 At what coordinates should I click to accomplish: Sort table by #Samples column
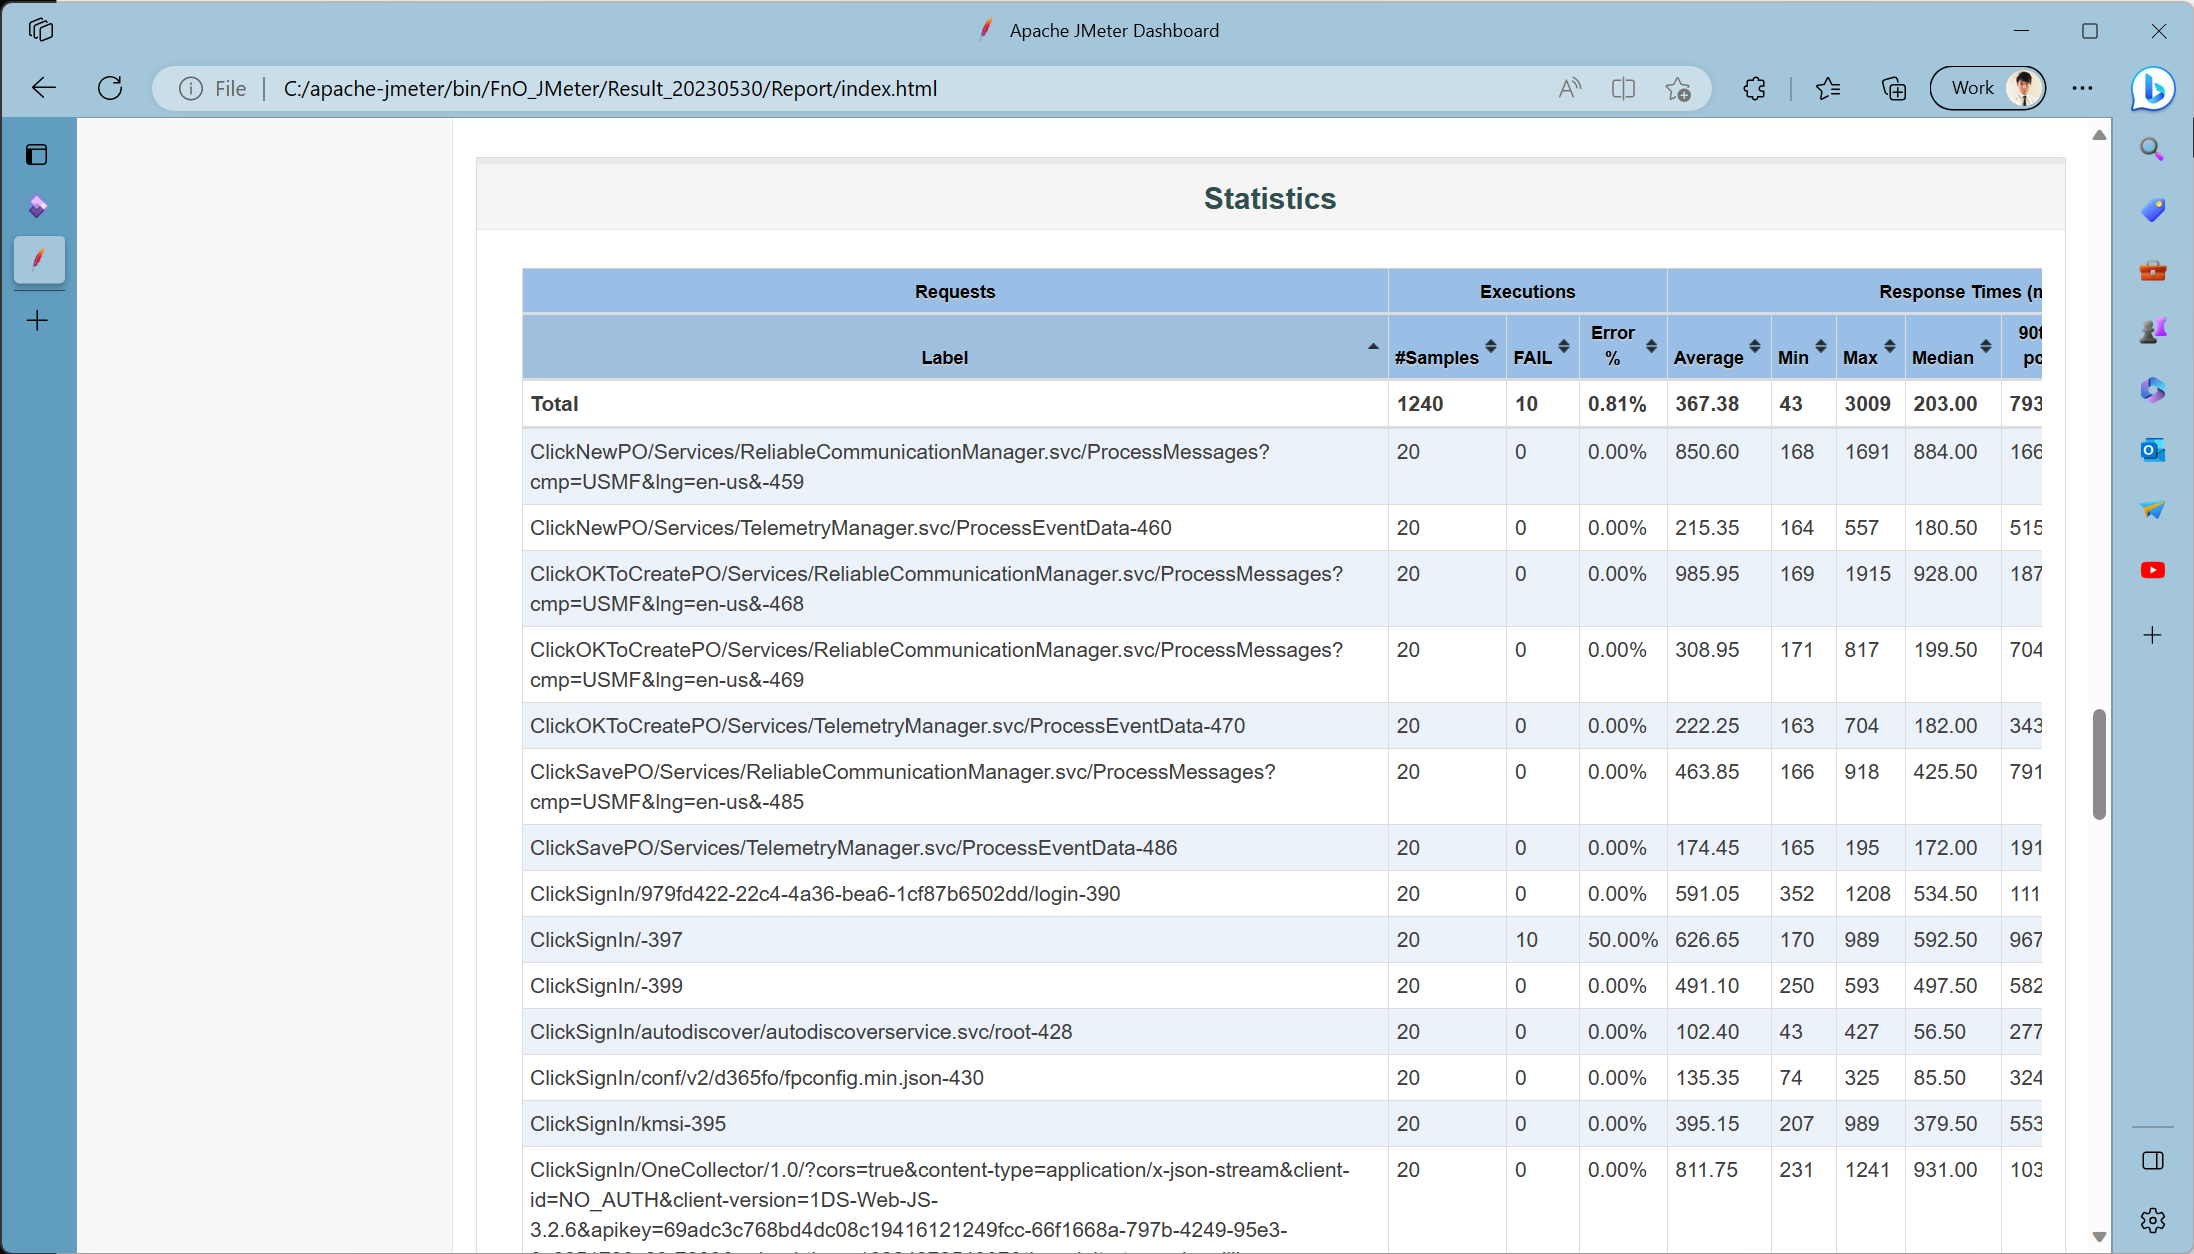(1447, 347)
